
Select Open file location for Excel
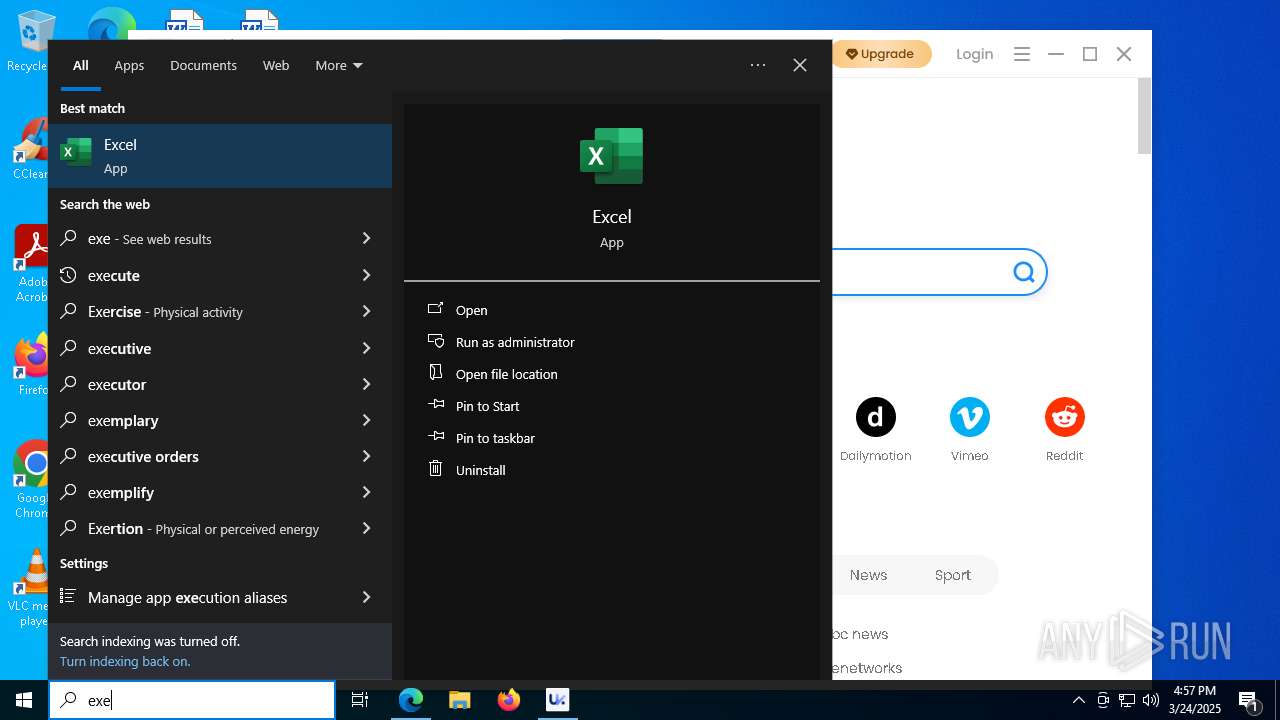506,374
